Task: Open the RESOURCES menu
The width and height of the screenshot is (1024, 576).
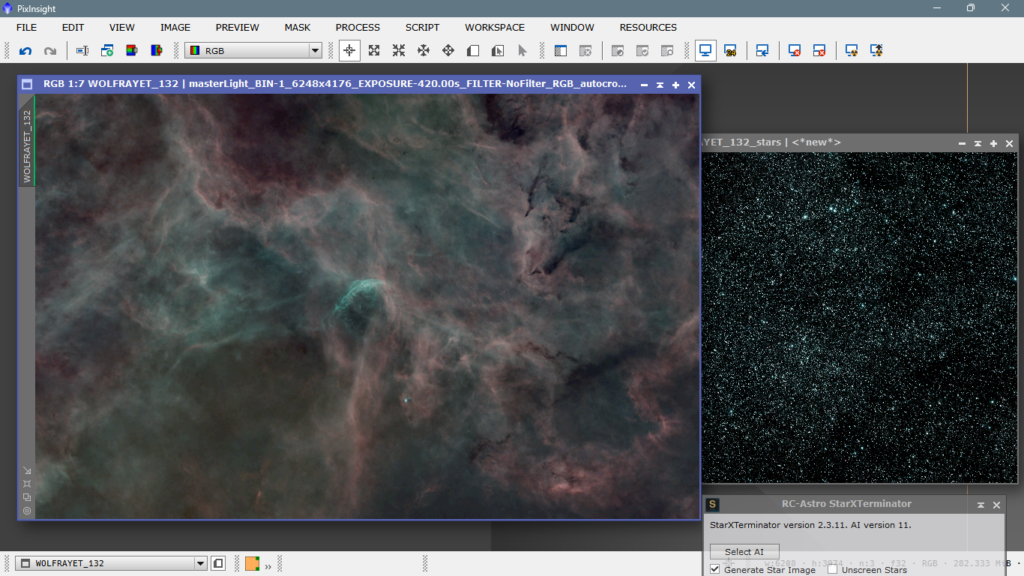Action: click(648, 27)
